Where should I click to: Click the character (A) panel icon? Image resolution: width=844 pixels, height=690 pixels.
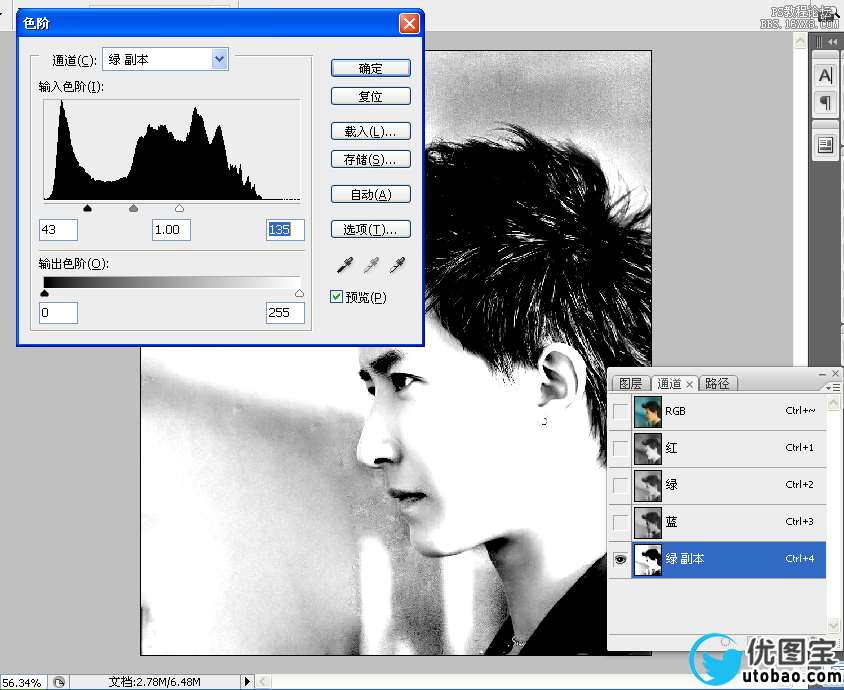[x=825, y=76]
